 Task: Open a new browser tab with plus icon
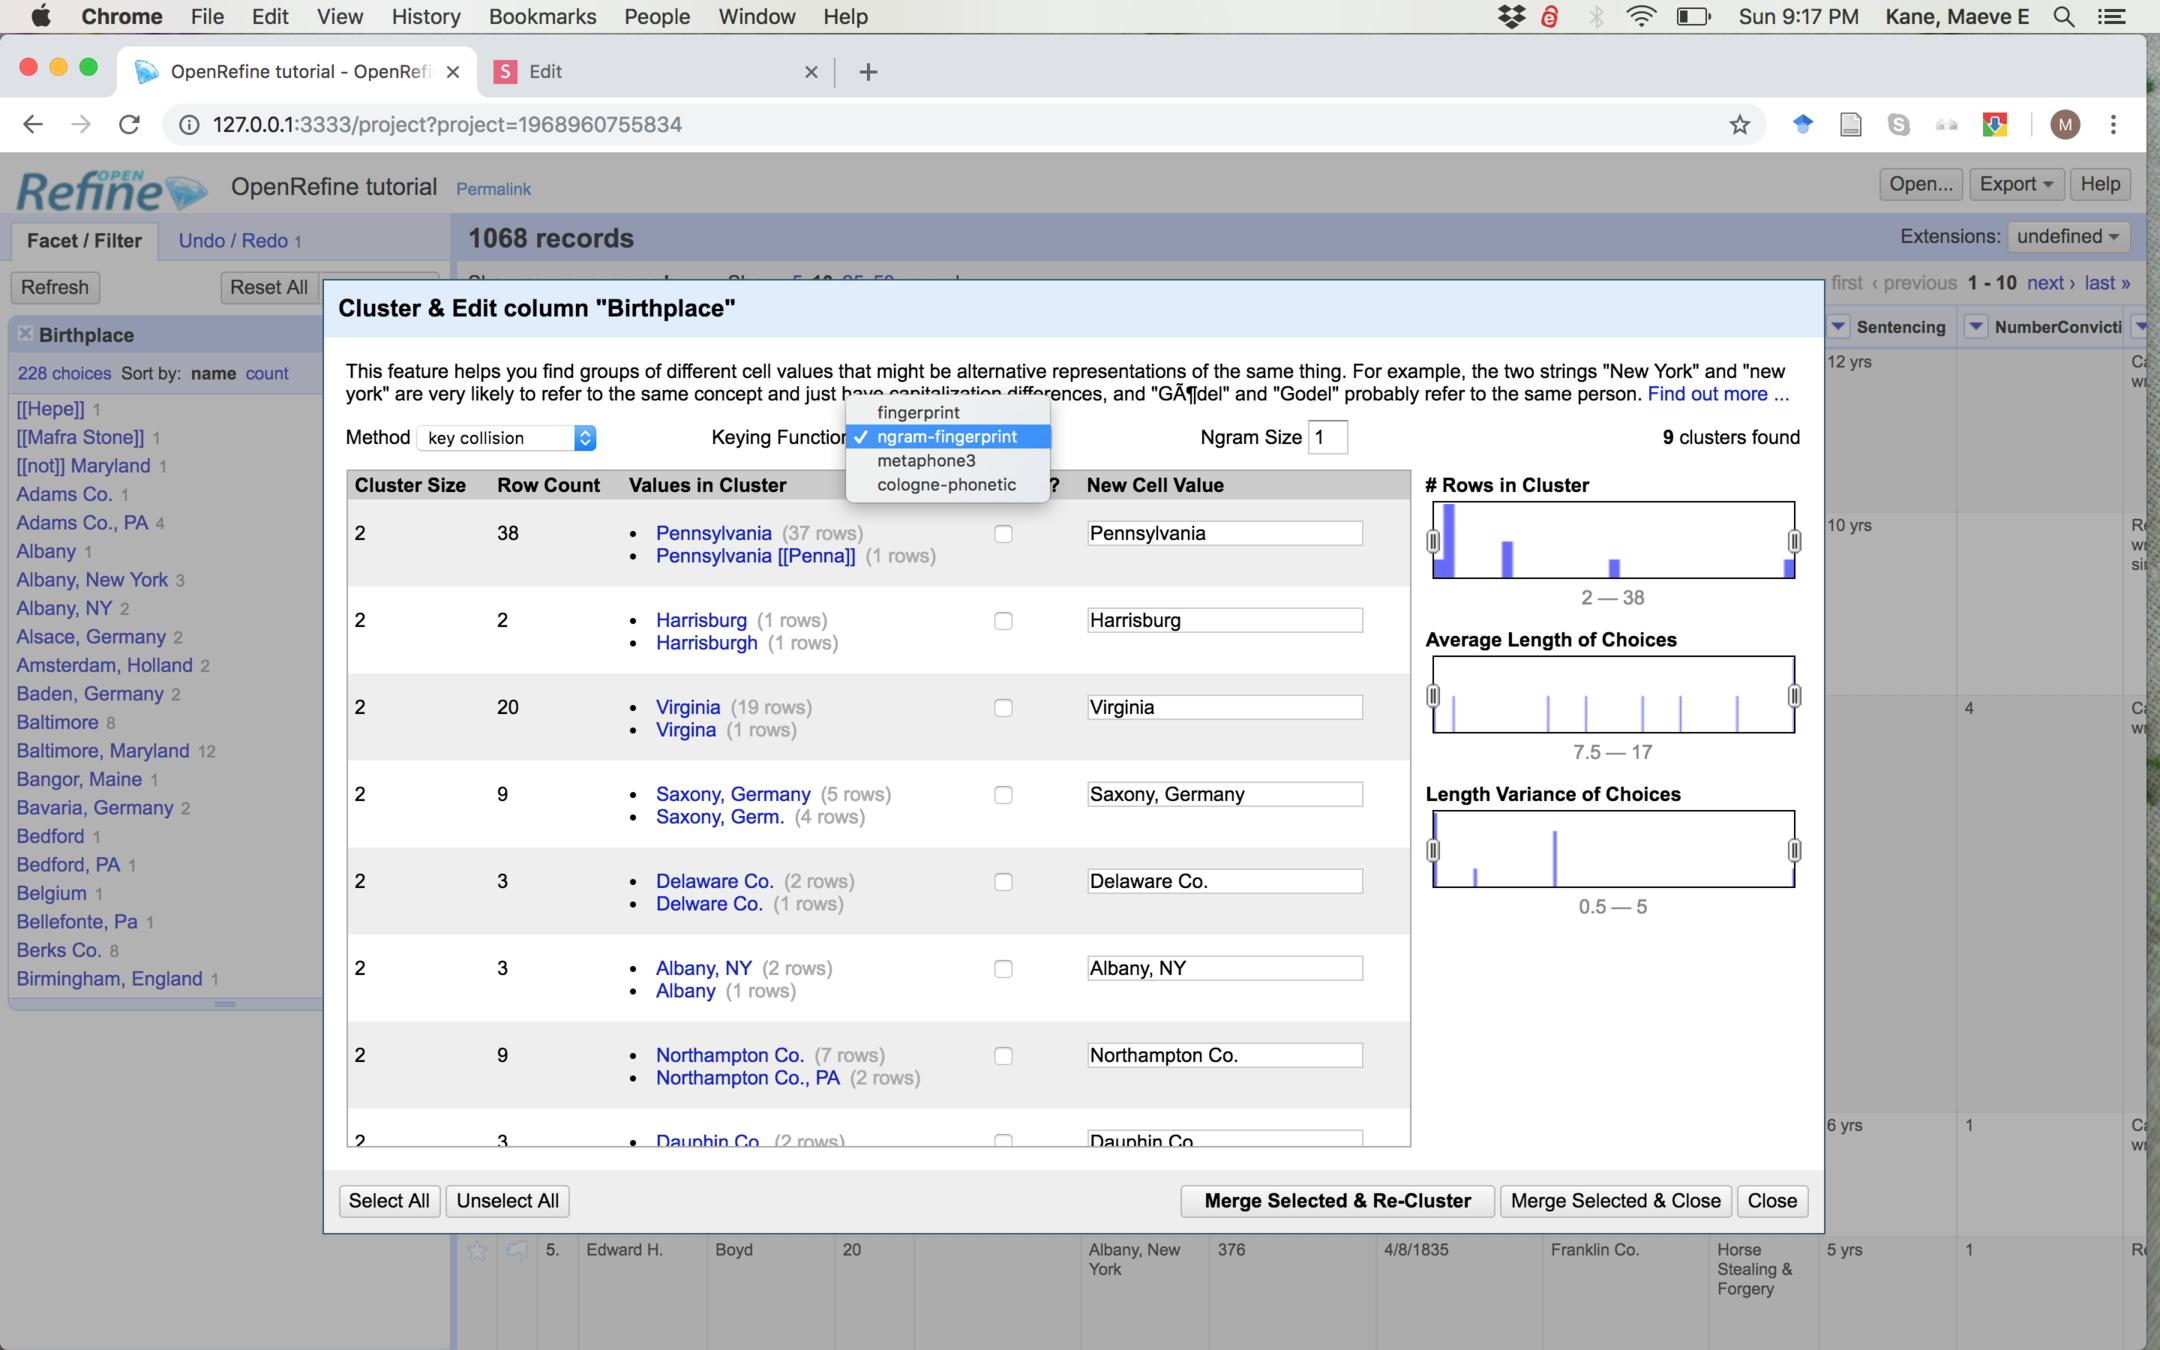coord(868,72)
